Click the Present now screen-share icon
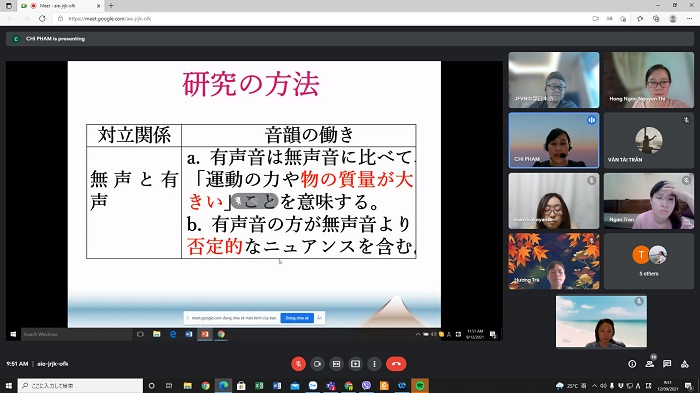Viewport: 700px width, 393px height. pos(355,364)
